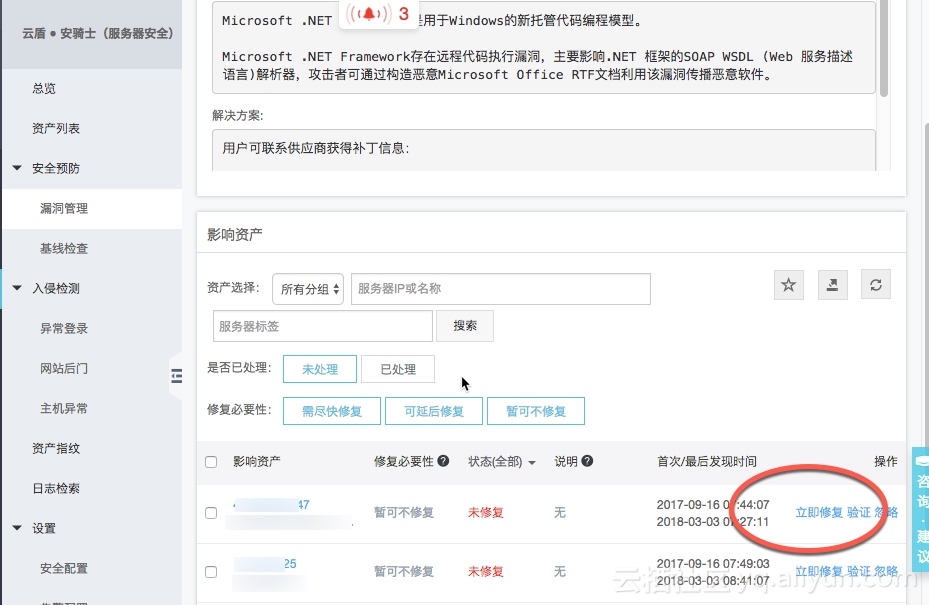Open 网站后门 in the sidebar
Screen dimensions: 929x605
pyautogui.click(x=64, y=368)
